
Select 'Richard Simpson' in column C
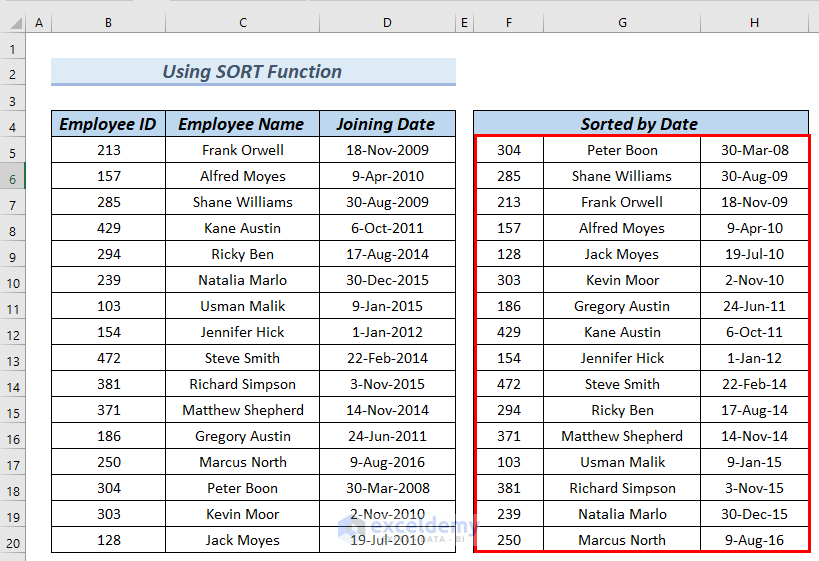(242, 384)
